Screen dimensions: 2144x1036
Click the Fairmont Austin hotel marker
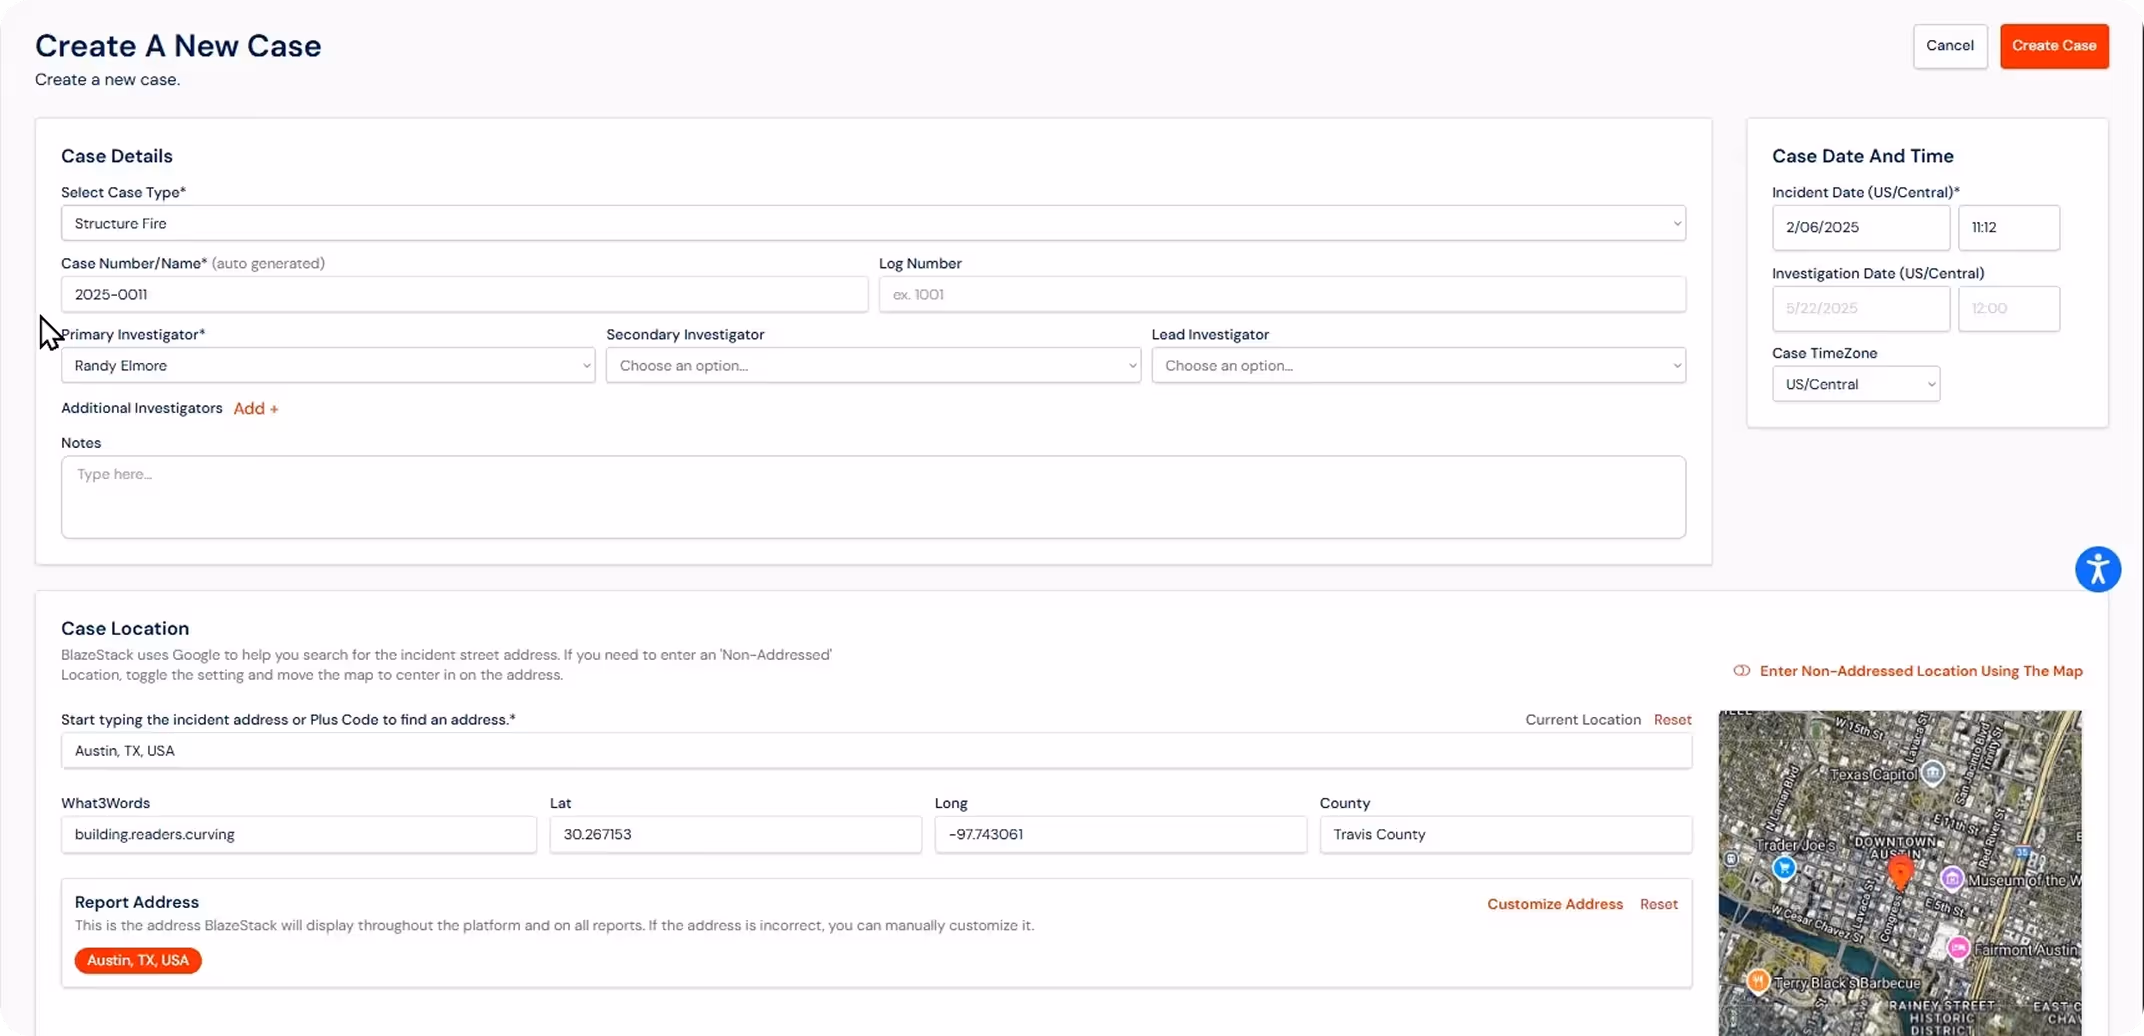click(x=1958, y=949)
